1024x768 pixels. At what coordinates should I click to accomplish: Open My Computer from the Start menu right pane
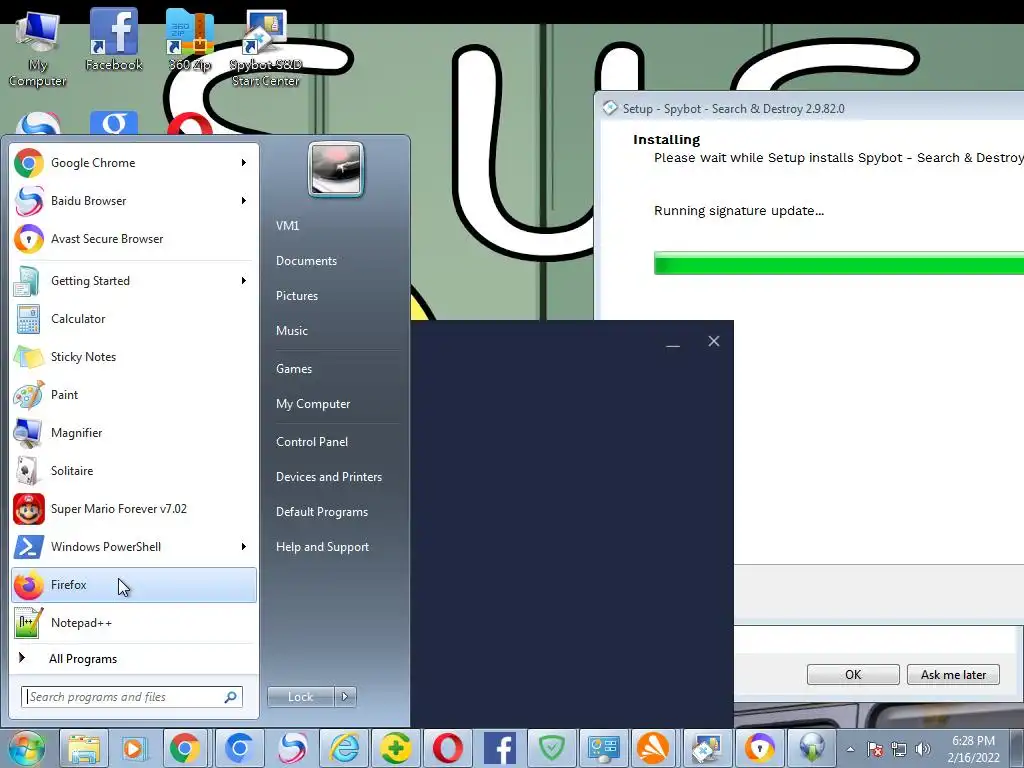click(x=313, y=404)
